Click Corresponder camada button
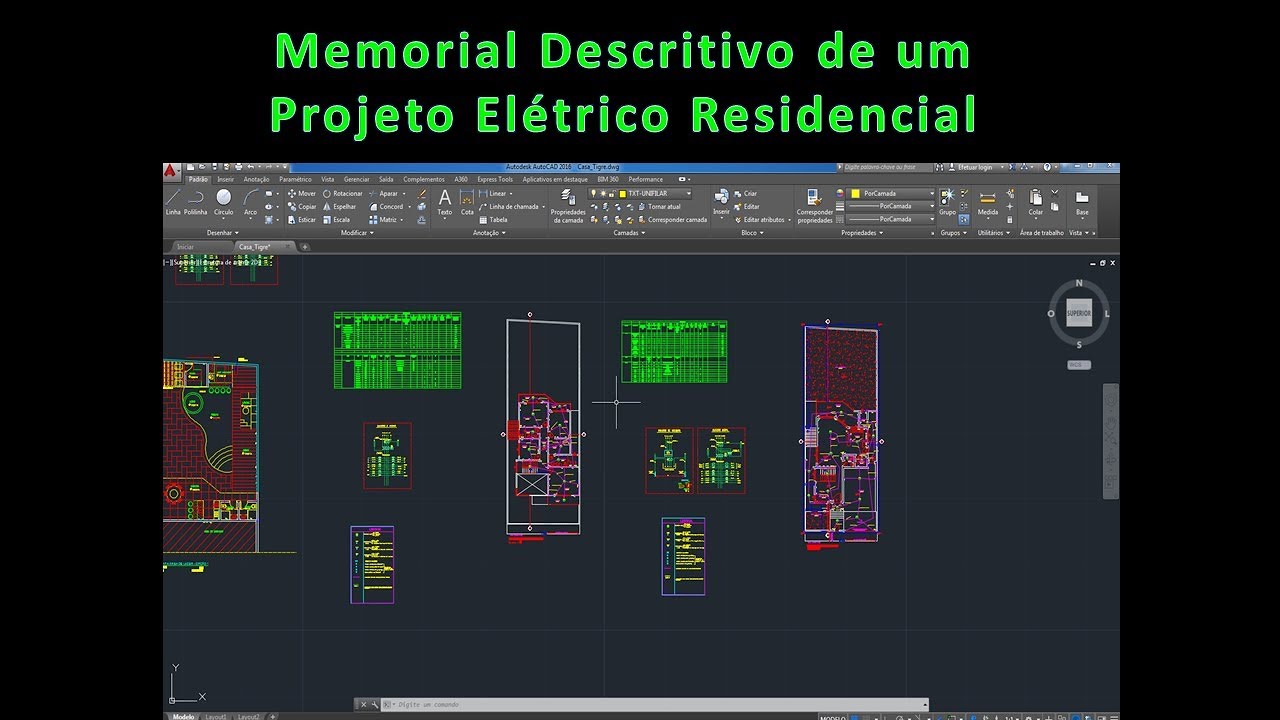Screen dimensions: 1280x720 point(671,219)
